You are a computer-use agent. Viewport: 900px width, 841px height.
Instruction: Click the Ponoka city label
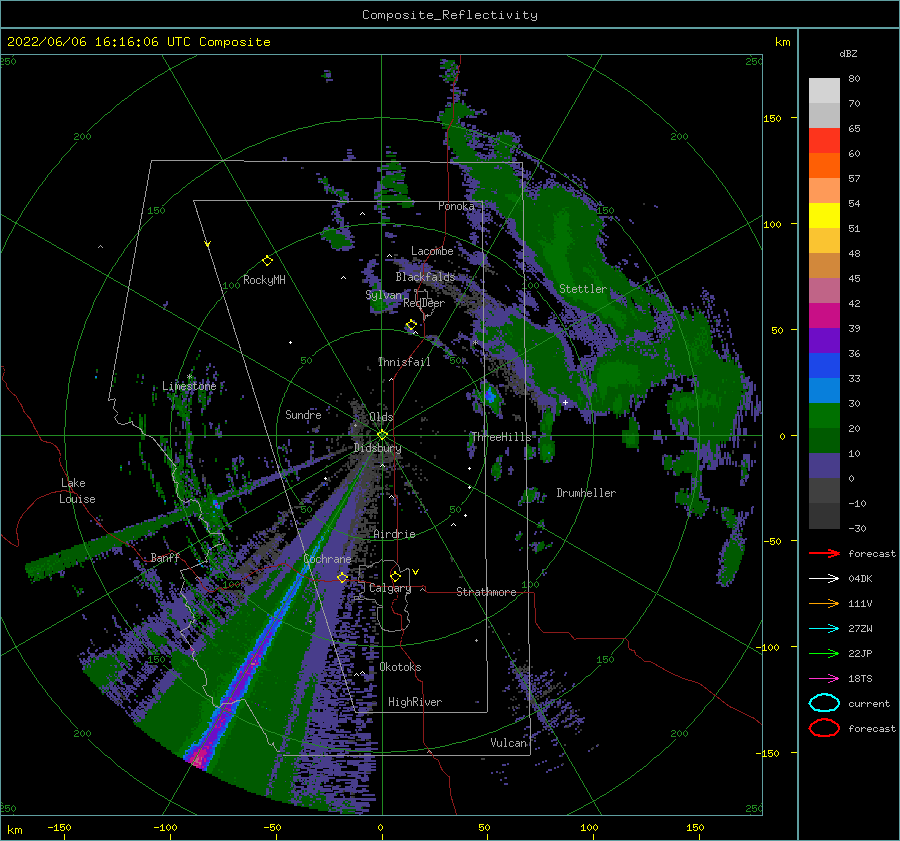point(456,206)
